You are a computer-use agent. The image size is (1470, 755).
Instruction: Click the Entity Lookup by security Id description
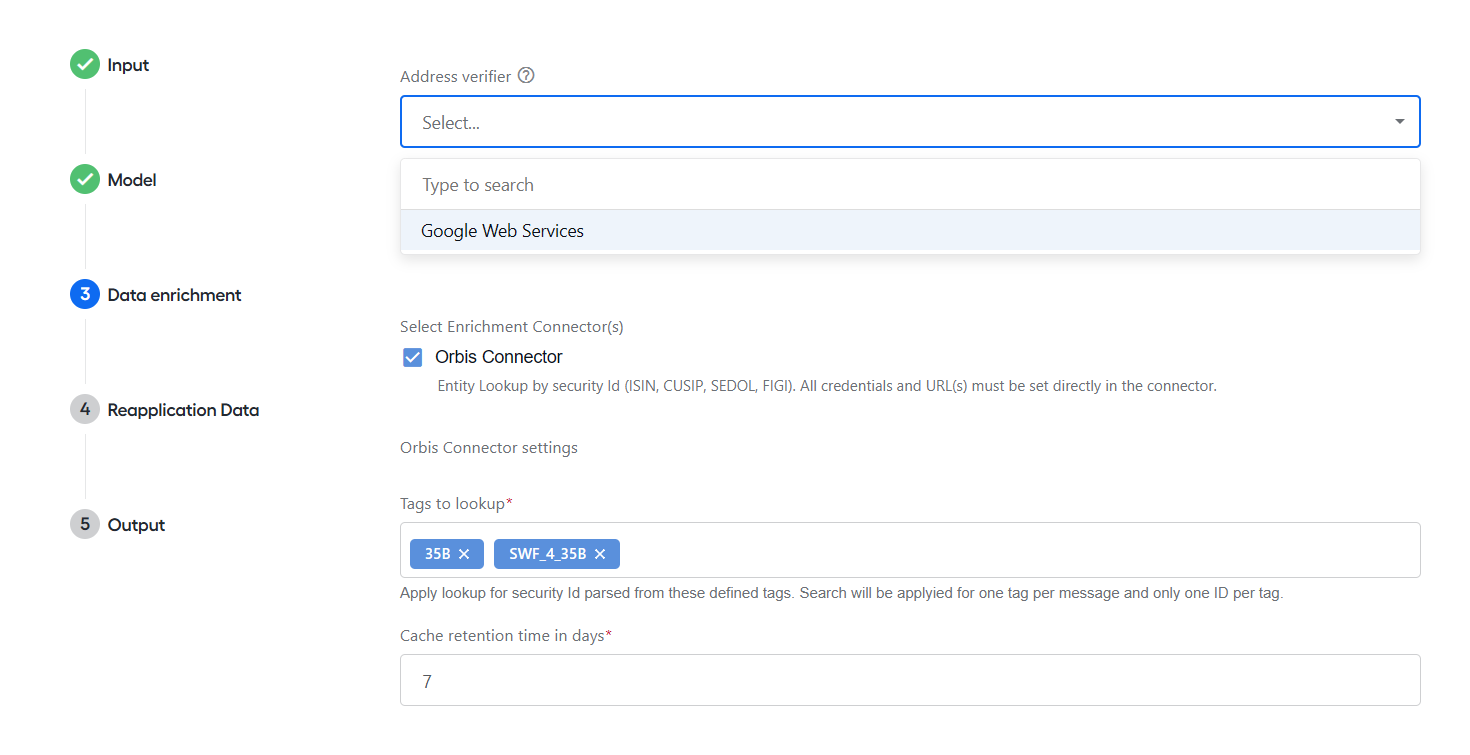(827, 386)
